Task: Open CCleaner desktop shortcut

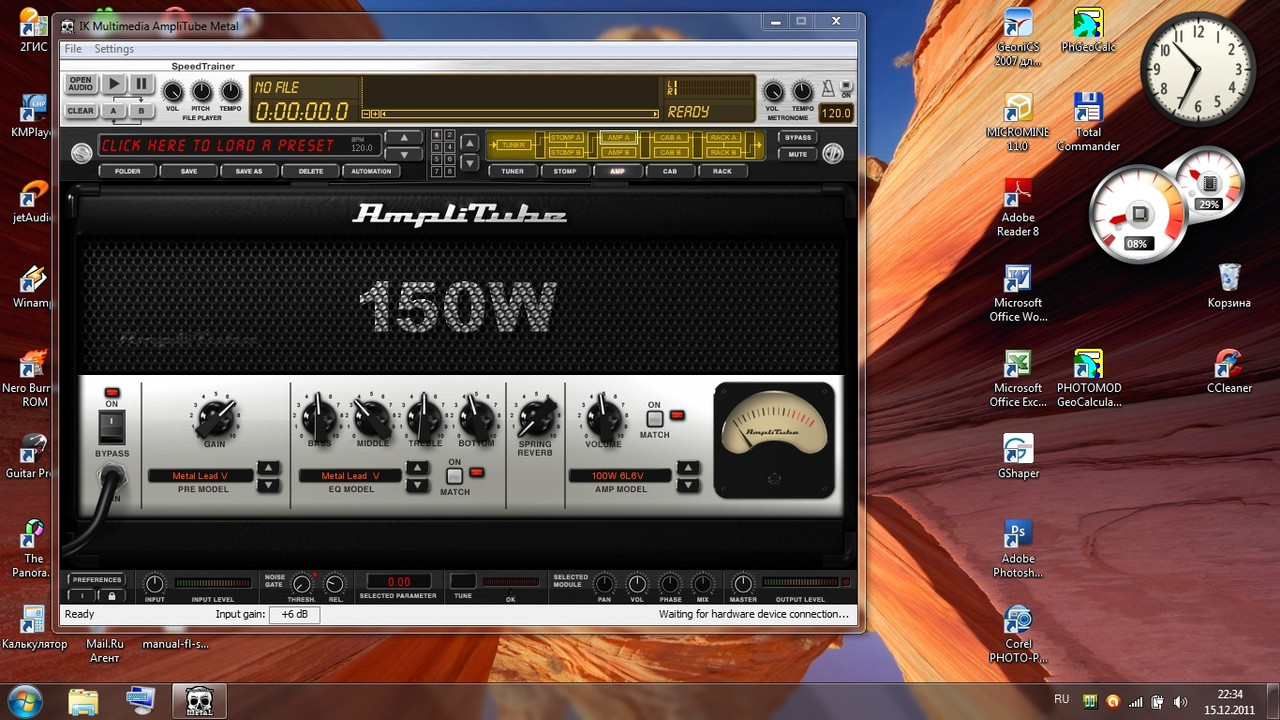Action: (x=1229, y=371)
